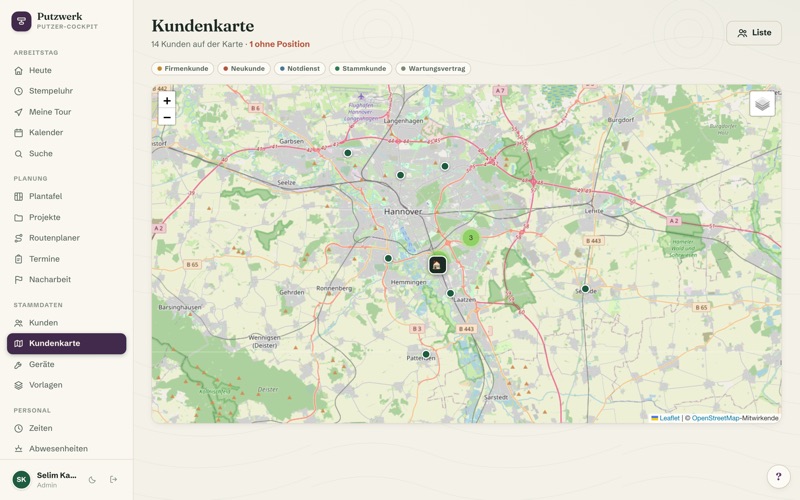Viewport: 800px width, 500px height.
Task: Open the Routenplaner page
Action: pos(66,238)
